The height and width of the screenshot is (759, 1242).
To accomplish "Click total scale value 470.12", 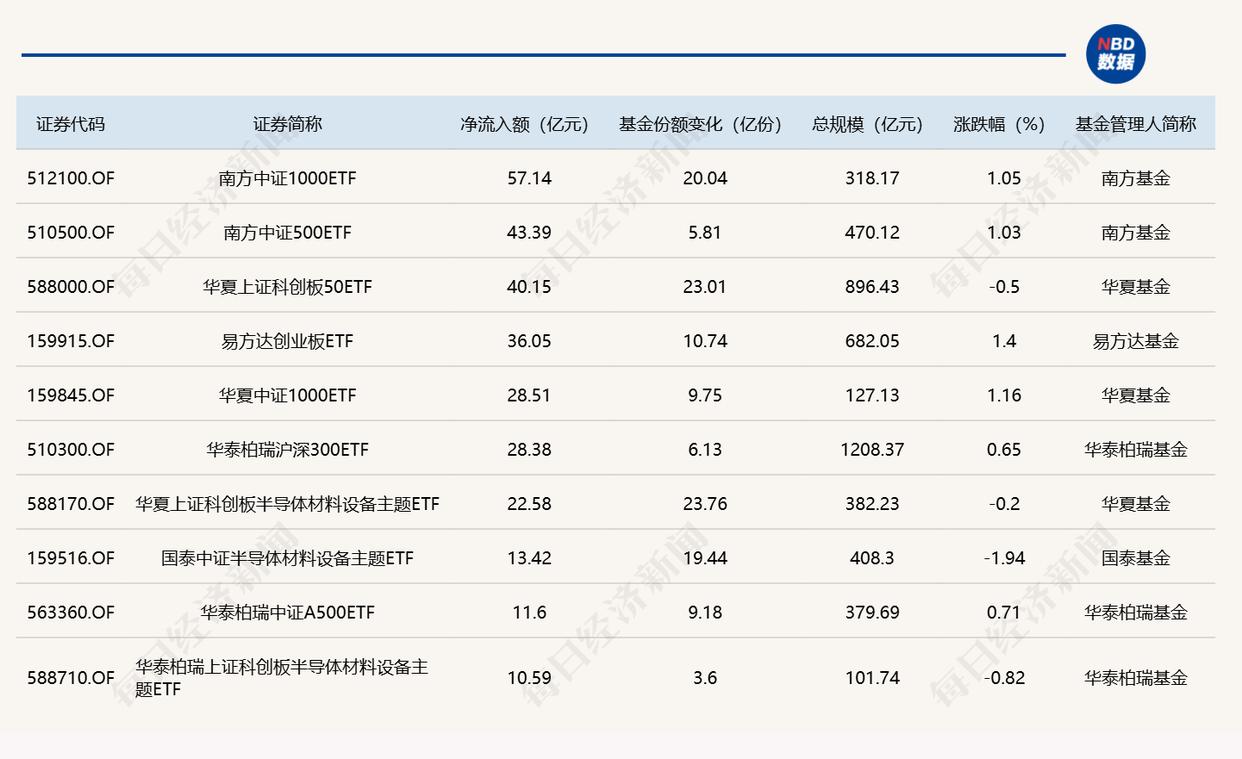I will pos(872,232).
